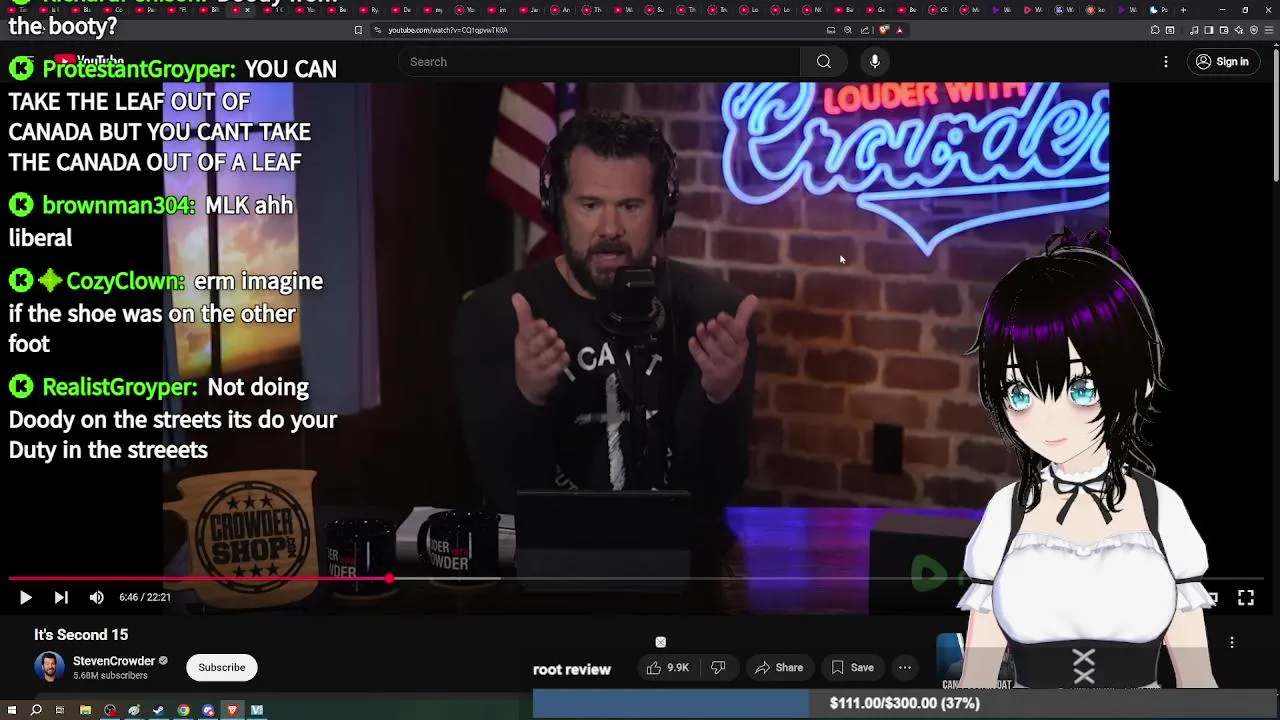The image size is (1280, 720).
Task: Click the 6:46 / 22:21 time display
Action: point(145,597)
